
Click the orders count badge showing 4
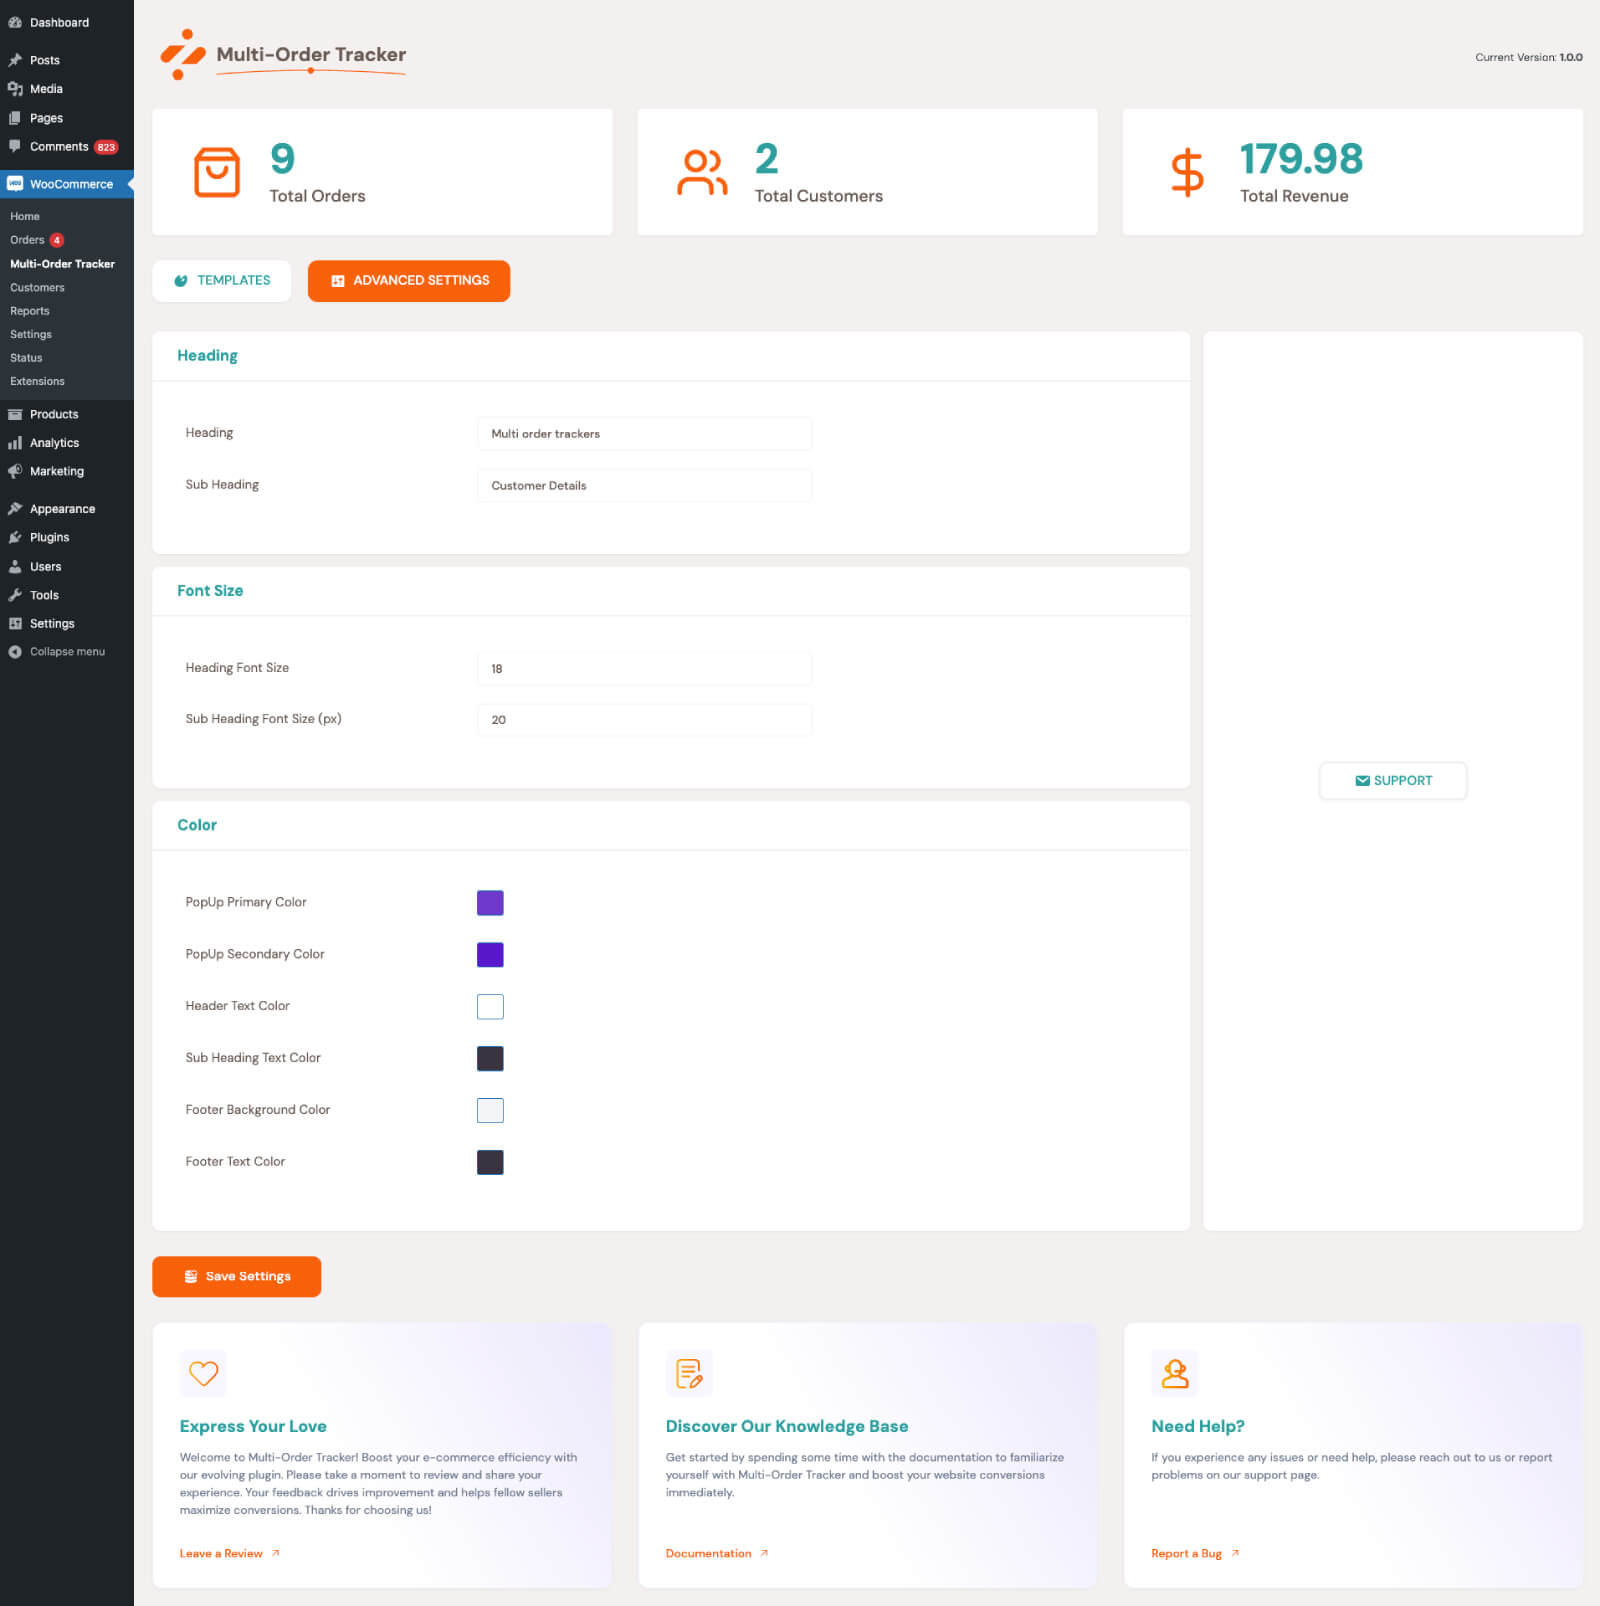[x=57, y=240]
